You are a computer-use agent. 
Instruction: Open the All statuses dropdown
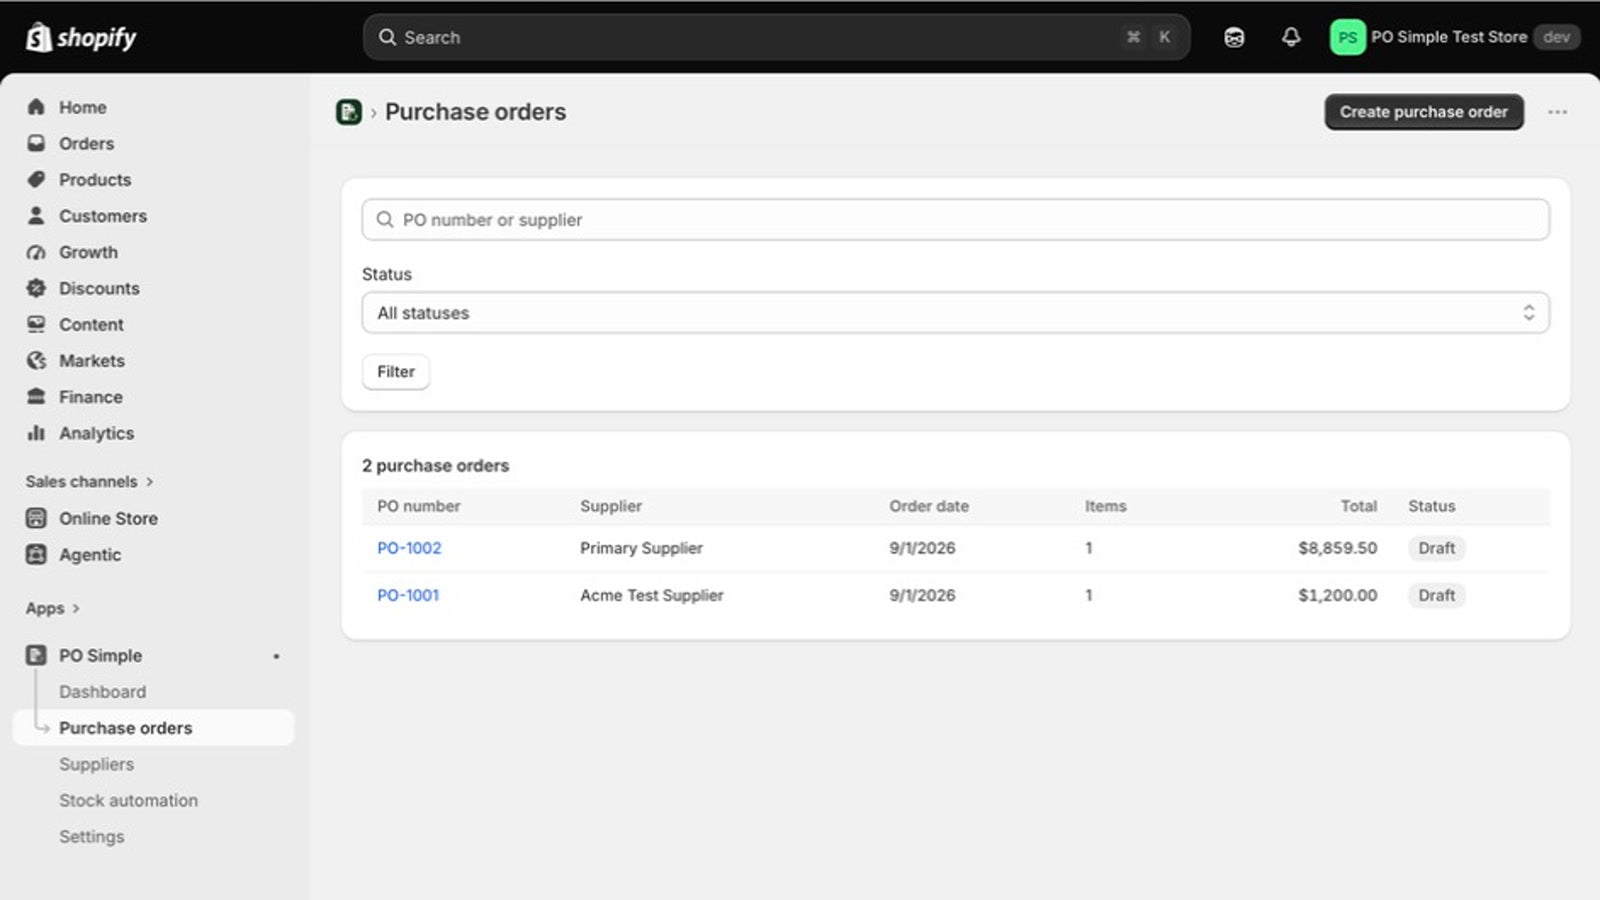pos(955,313)
